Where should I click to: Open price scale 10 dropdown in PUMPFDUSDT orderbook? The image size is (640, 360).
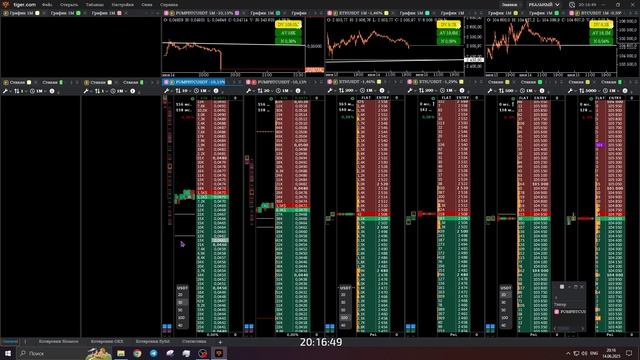(183, 91)
